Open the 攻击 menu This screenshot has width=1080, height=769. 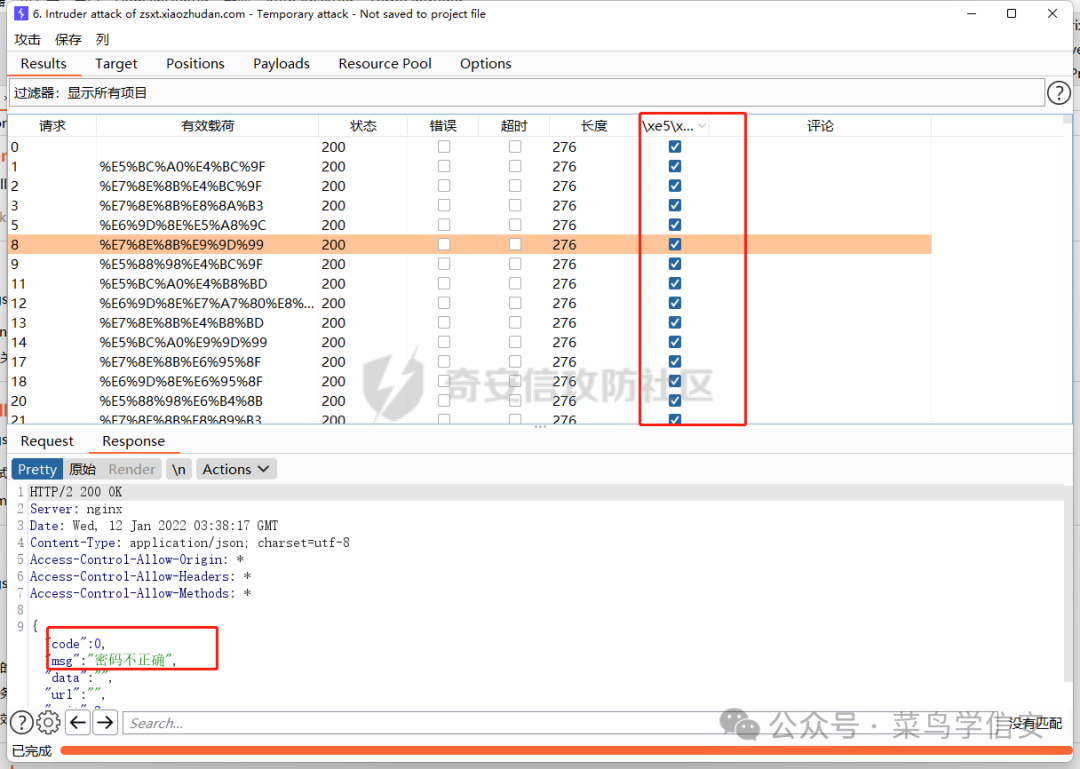click(28, 39)
